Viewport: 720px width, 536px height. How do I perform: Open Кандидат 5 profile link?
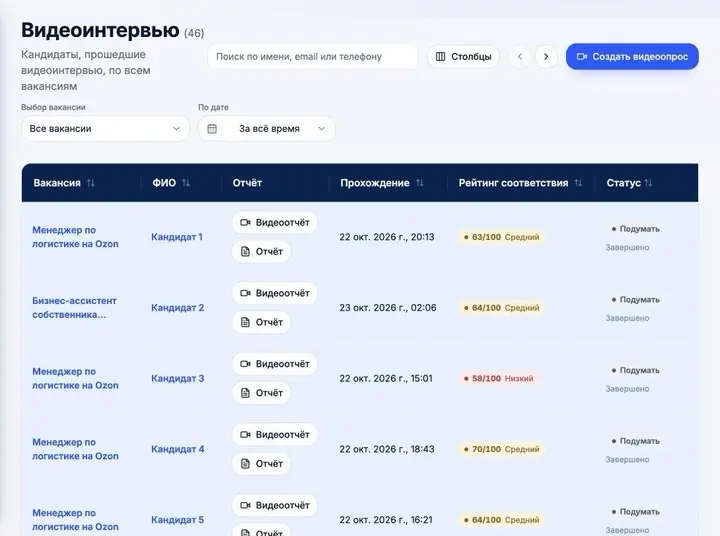pos(178,520)
